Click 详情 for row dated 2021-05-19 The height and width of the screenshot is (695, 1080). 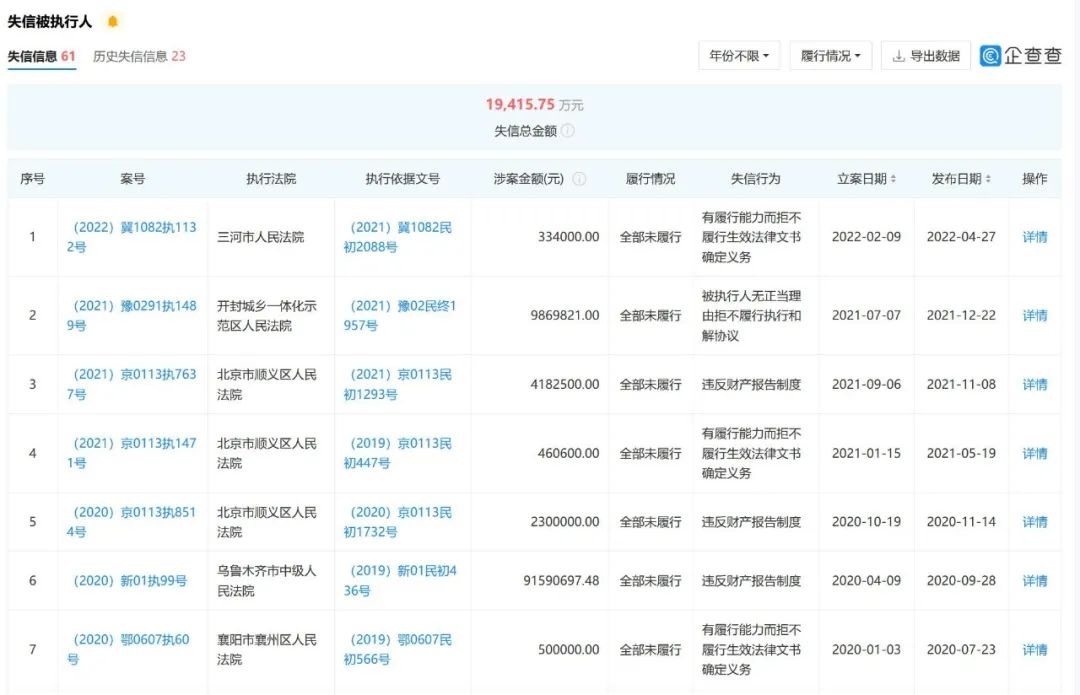pyautogui.click(x=1035, y=453)
